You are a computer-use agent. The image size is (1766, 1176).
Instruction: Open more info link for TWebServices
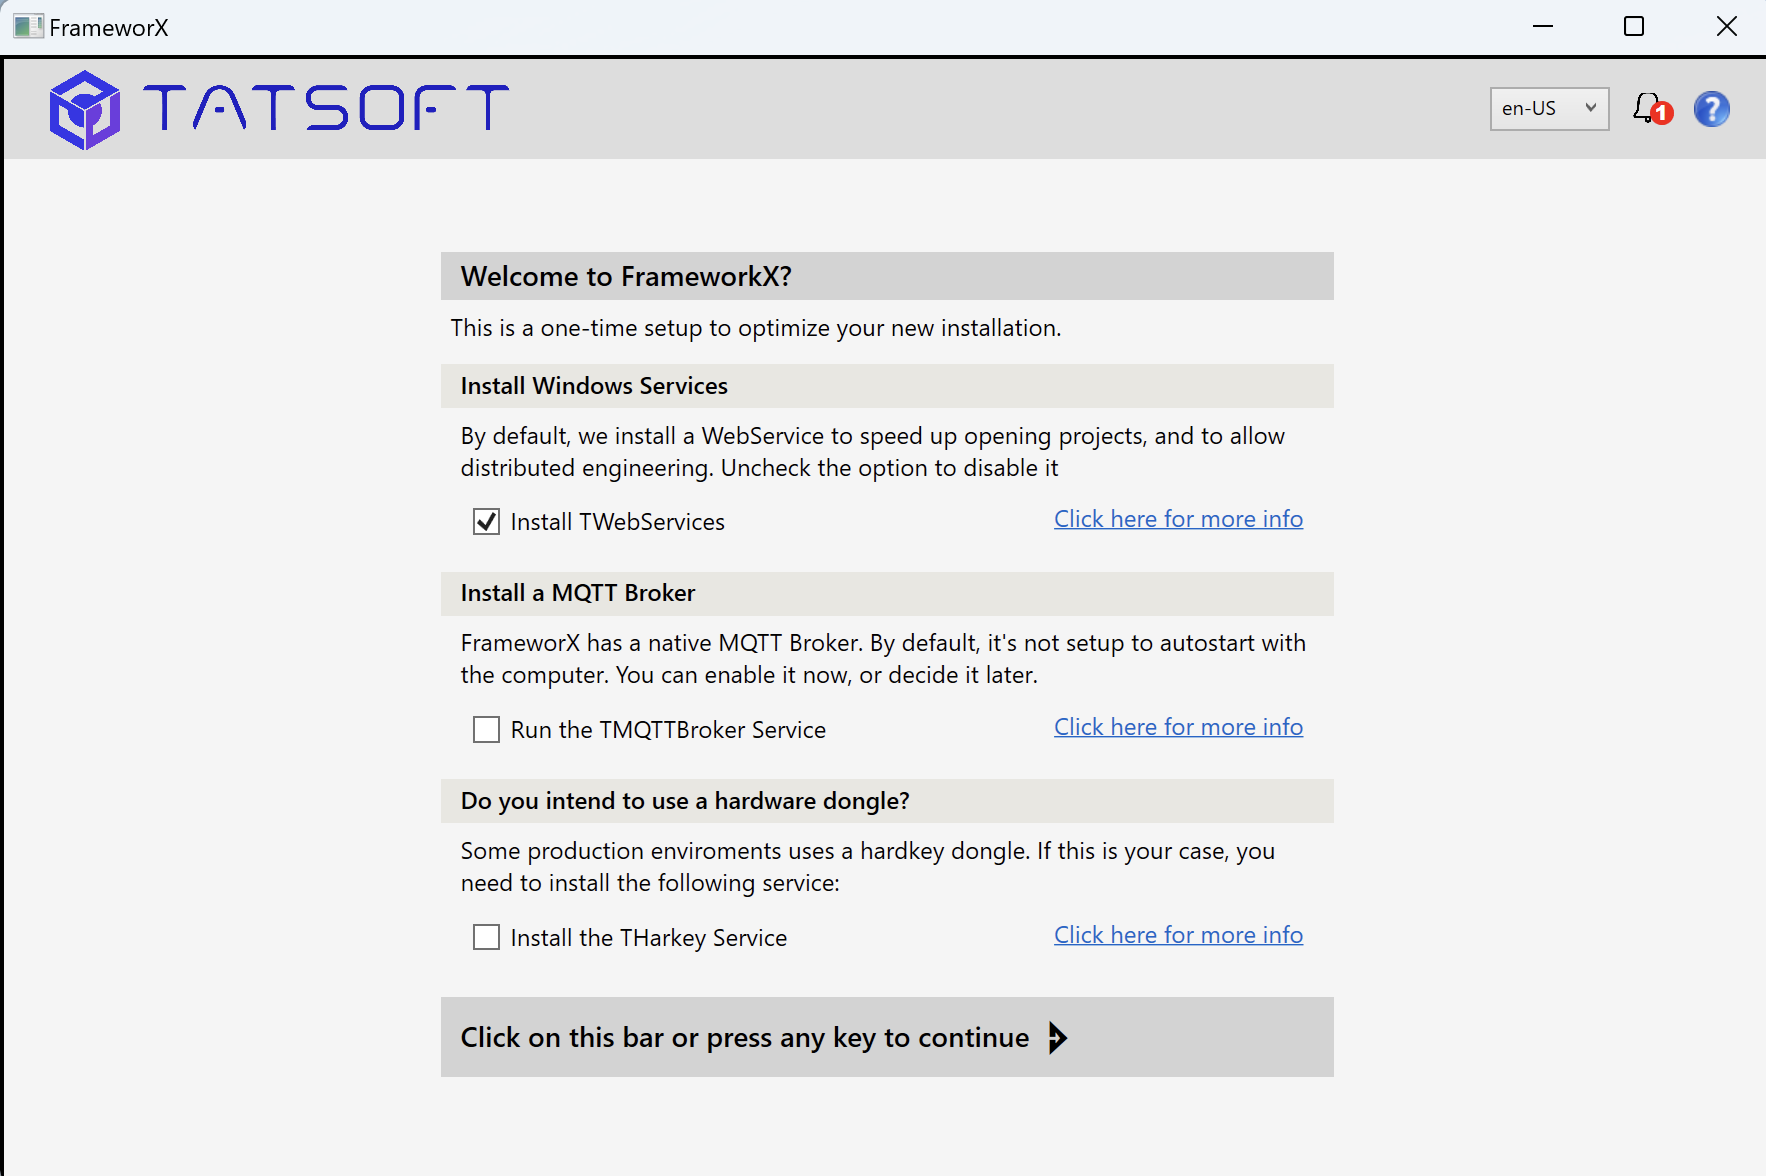pos(1178,519)
